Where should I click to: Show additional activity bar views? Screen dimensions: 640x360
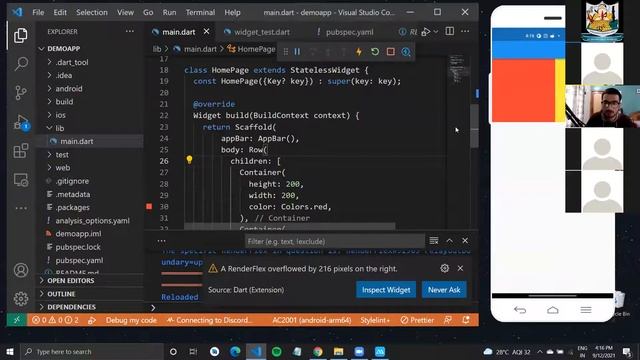[x=20, y=208]
